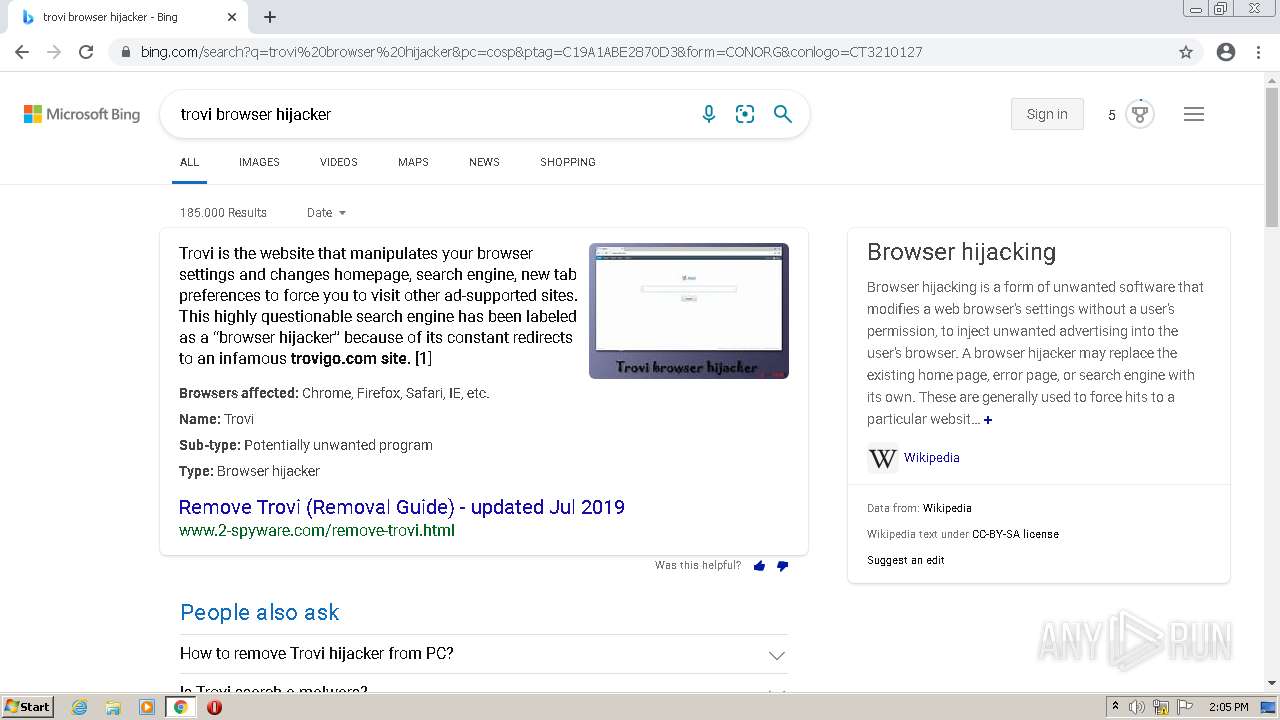Screen dimensions: 1280x720
Task: Click the Sign in button
Action: tap(1047, 114)
